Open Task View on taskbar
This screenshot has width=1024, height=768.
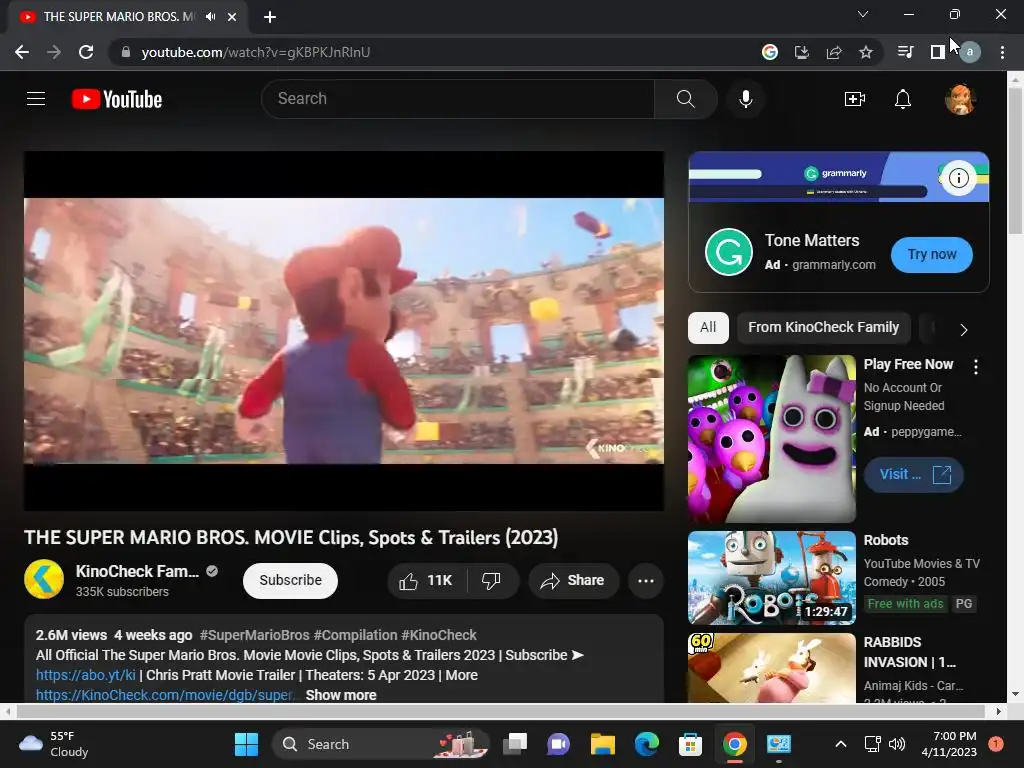point(515,744)
